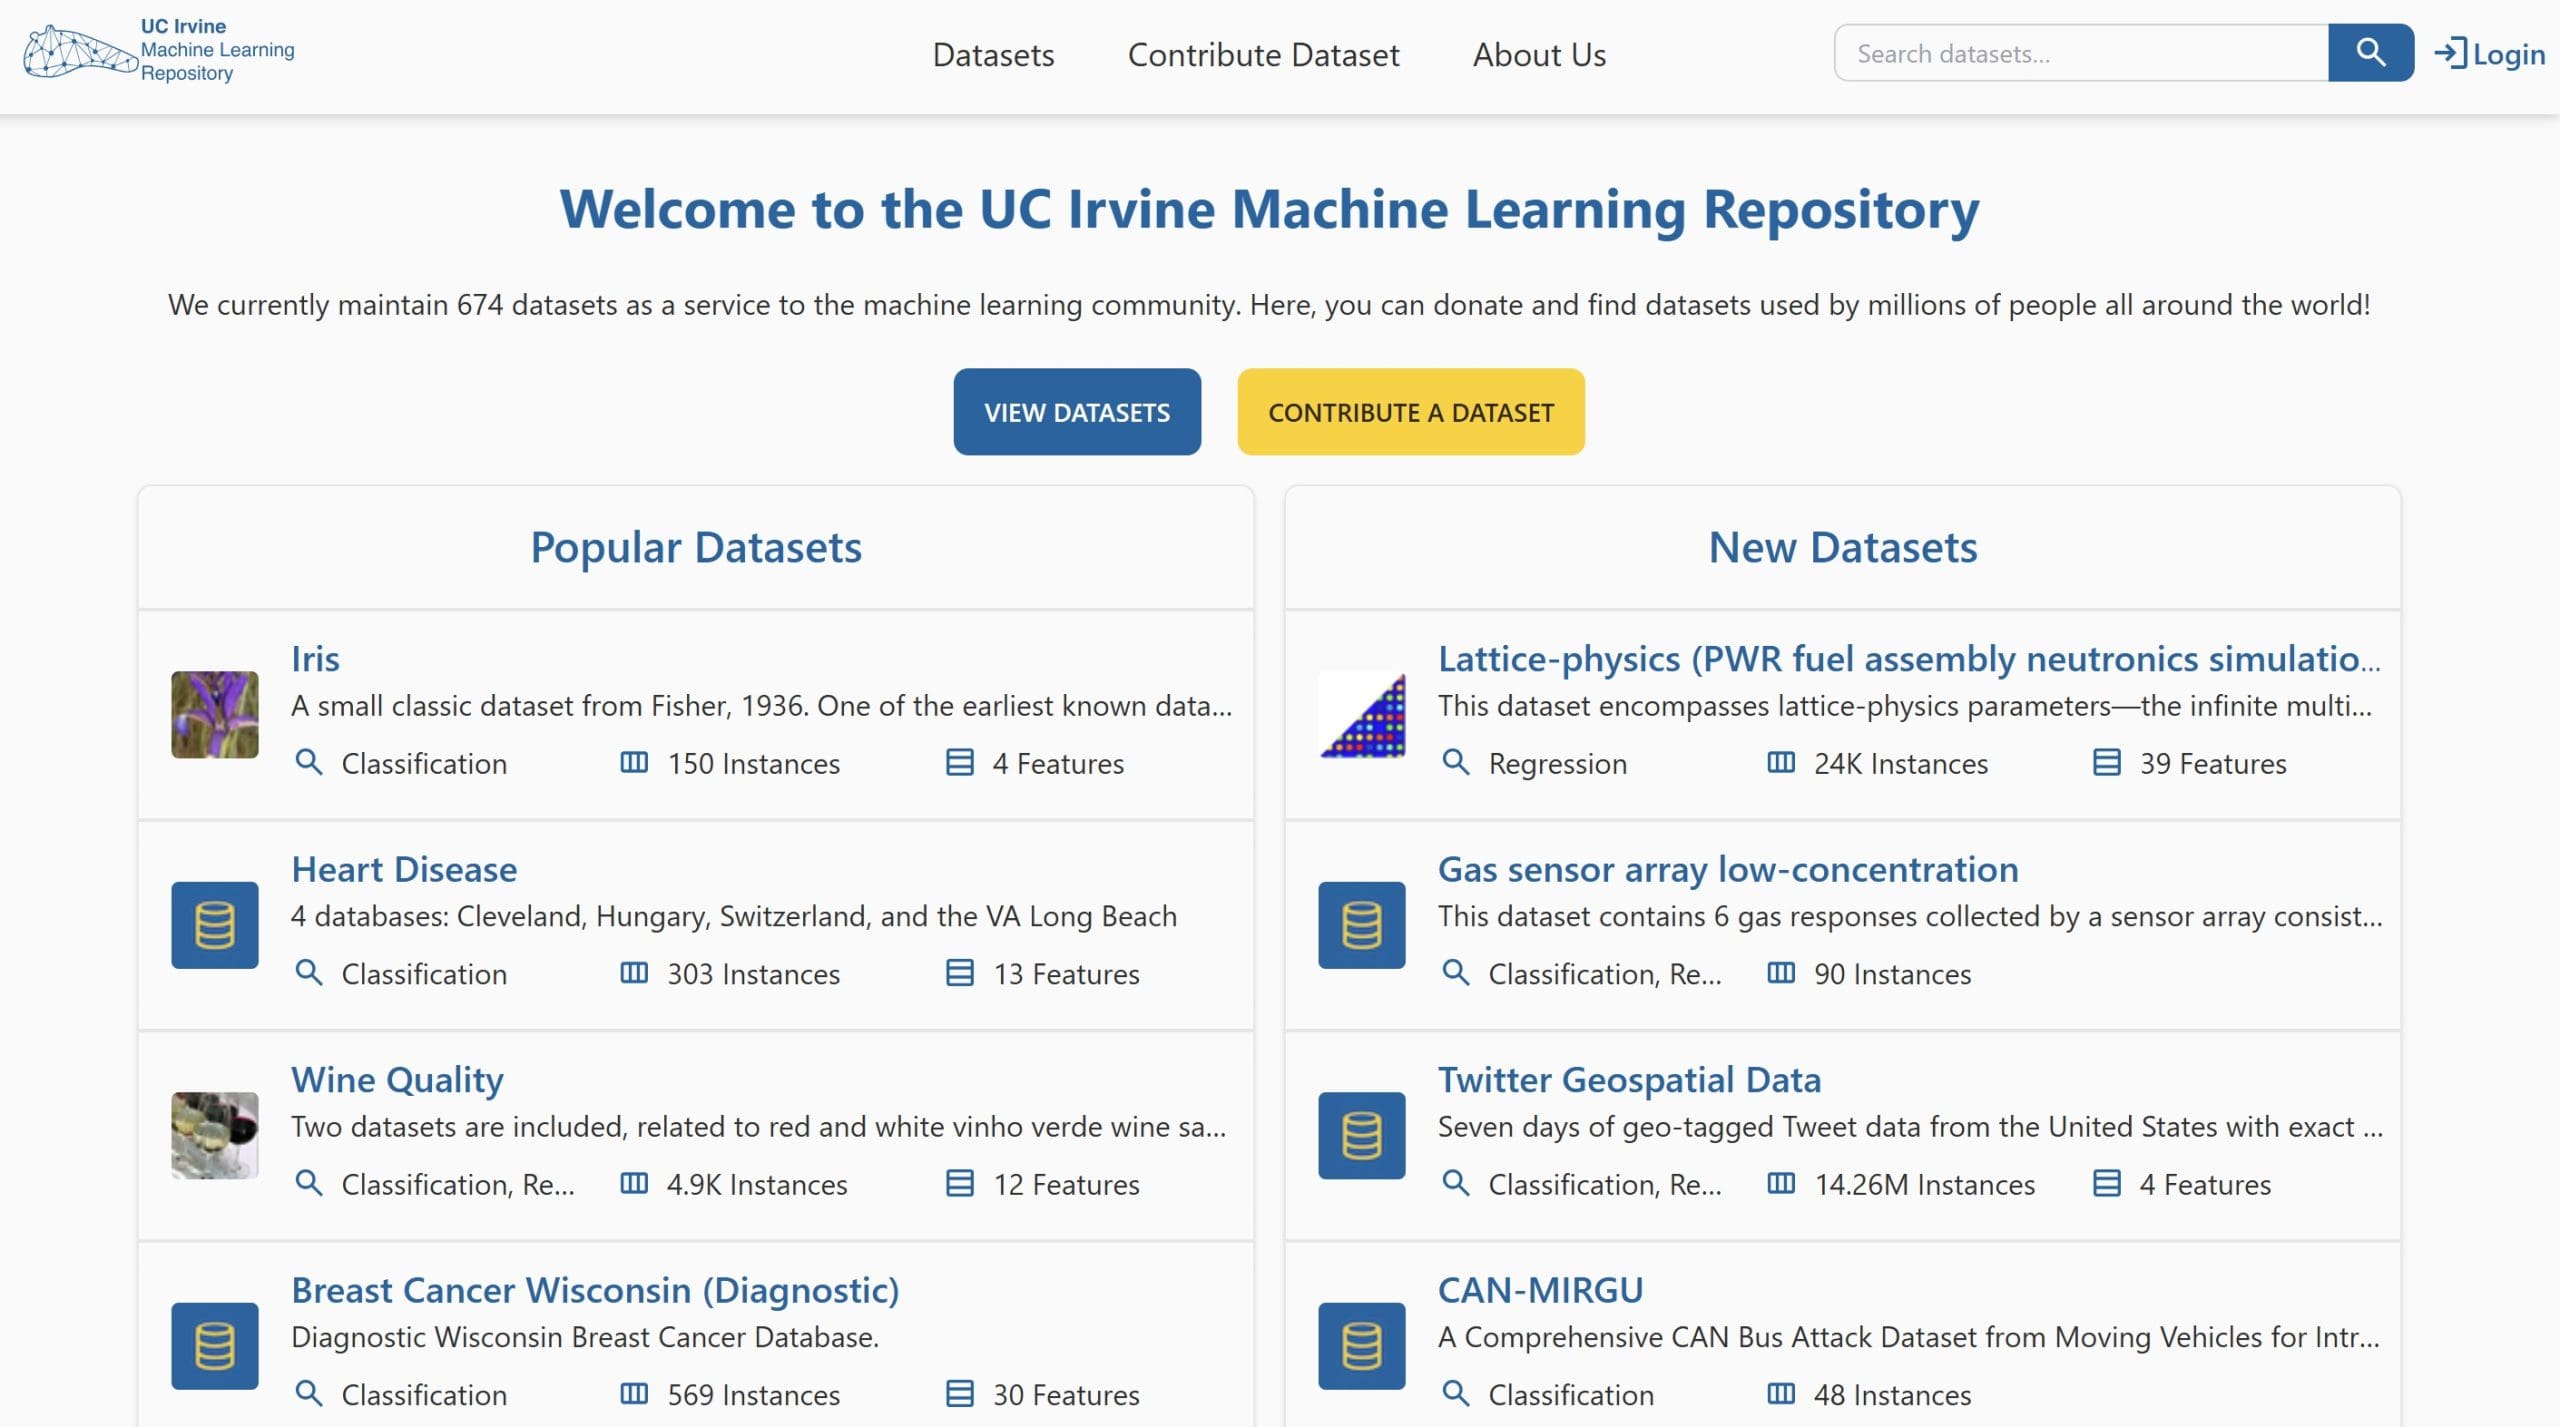Click the magnifier icon in Heart Disease row
The width and height of the screenshot is (2560, 1427).
pyautogui.click(x=309, y=972)
